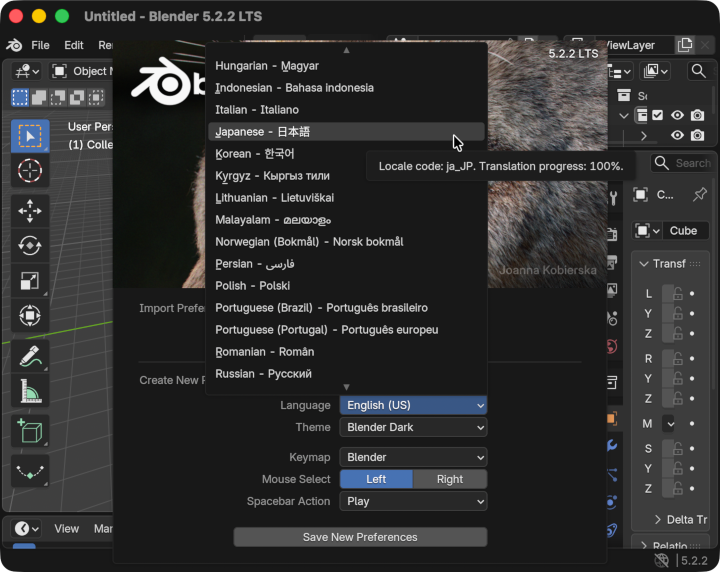The width and height of the screenshot is (720, 572).
Task: Choose the Annotate pencil tool
Action: pyautogui.click(x=30, y=356)
